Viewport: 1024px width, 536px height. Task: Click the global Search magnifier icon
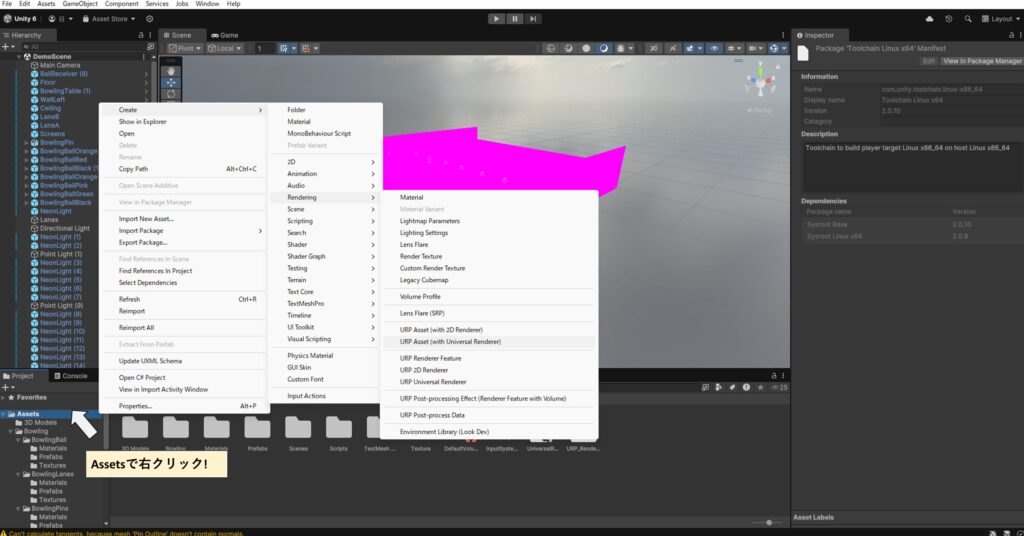point(968,19)
